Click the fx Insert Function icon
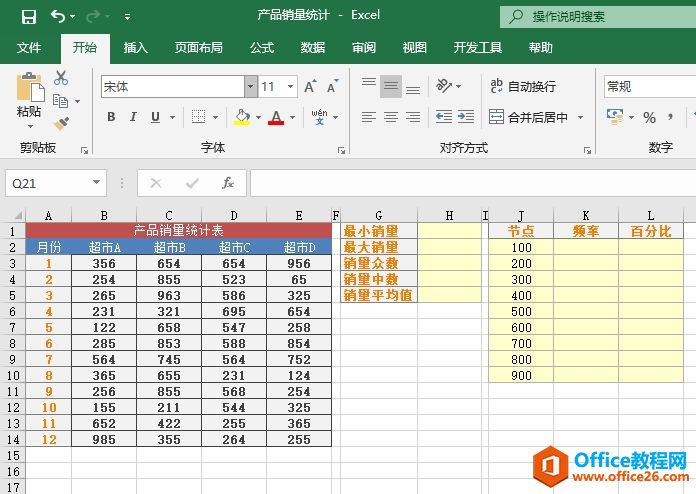The image size is (696, 494). [x=228, y=183]
